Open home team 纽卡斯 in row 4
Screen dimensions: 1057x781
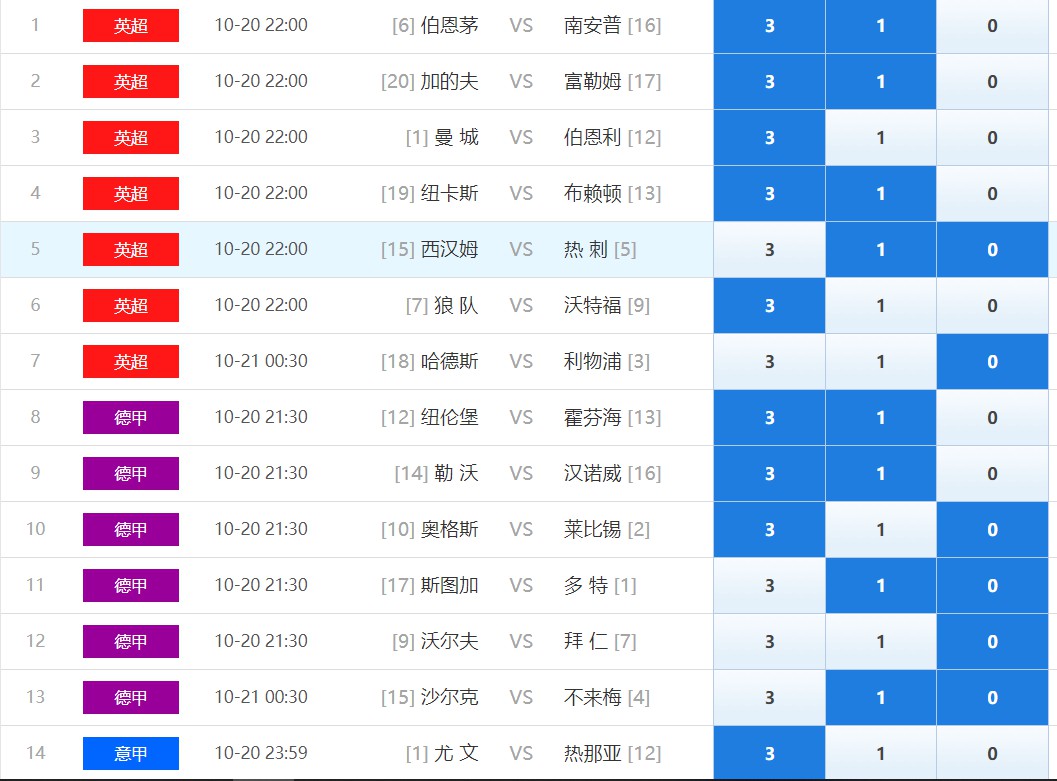(449, 193)
